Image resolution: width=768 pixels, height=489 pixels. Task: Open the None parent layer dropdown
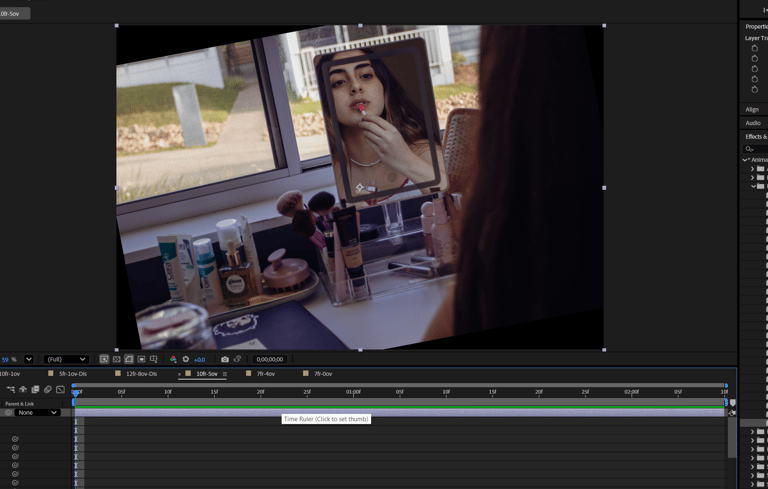click(x=37, y=413)
